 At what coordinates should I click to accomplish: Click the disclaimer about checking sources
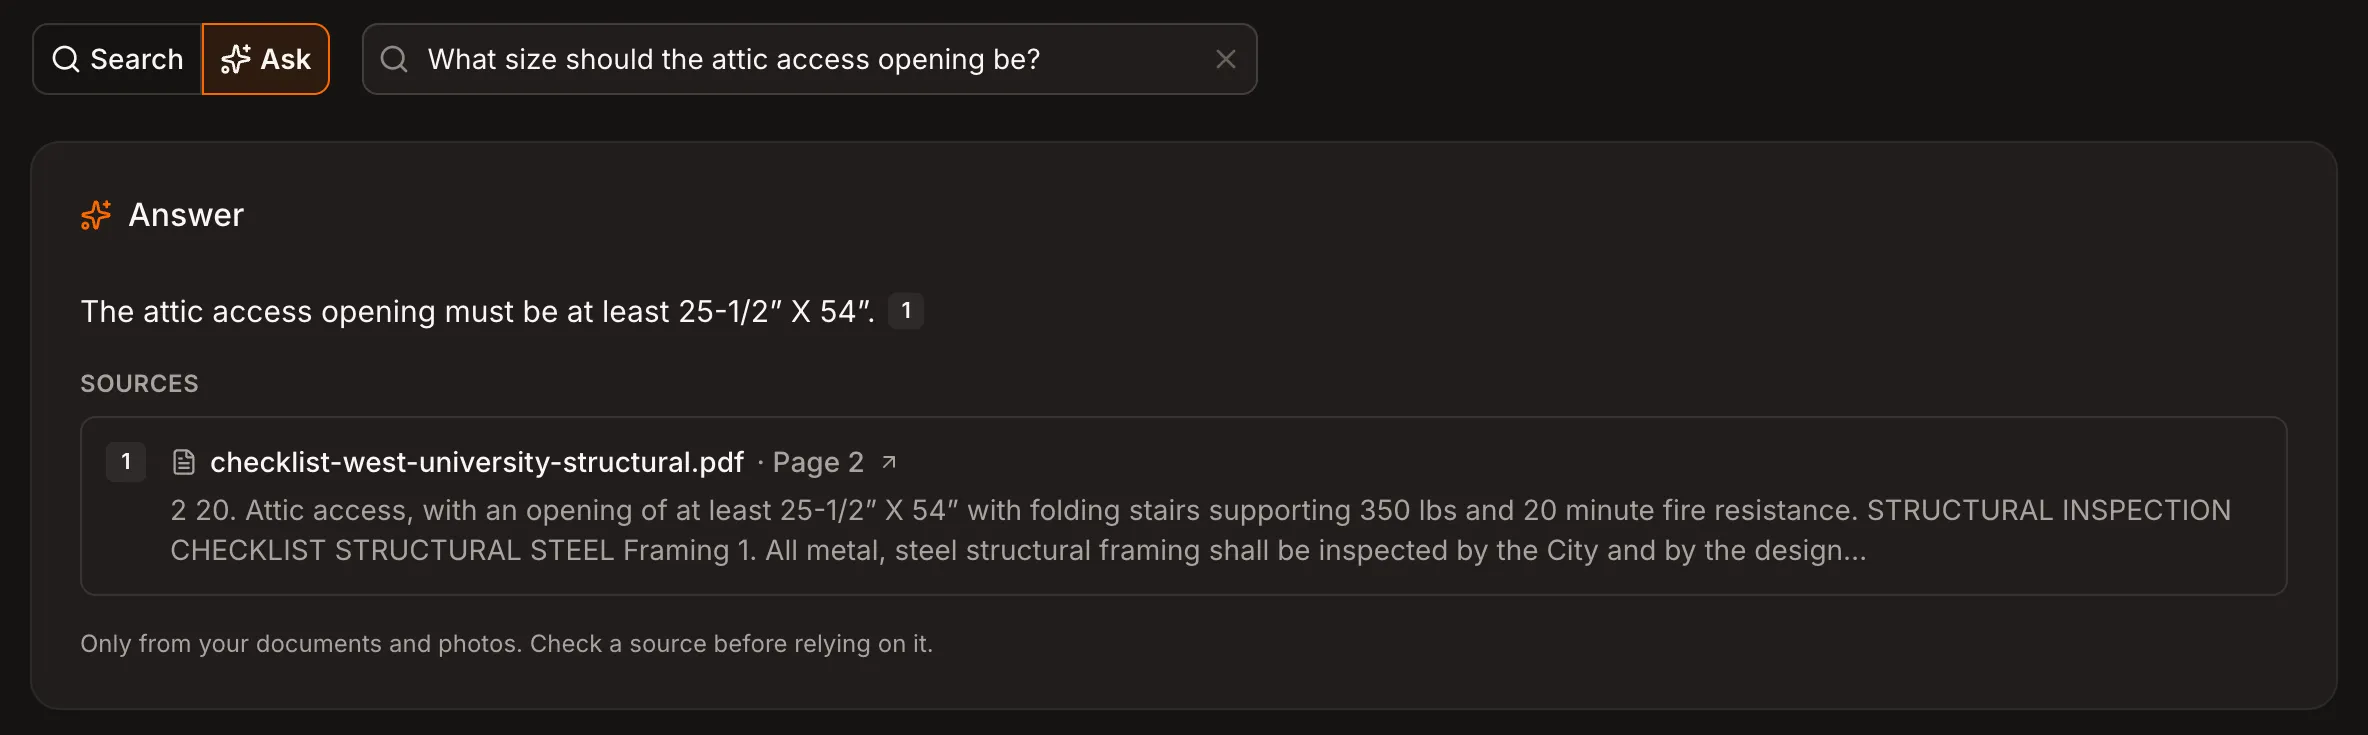tap(506, 644)
